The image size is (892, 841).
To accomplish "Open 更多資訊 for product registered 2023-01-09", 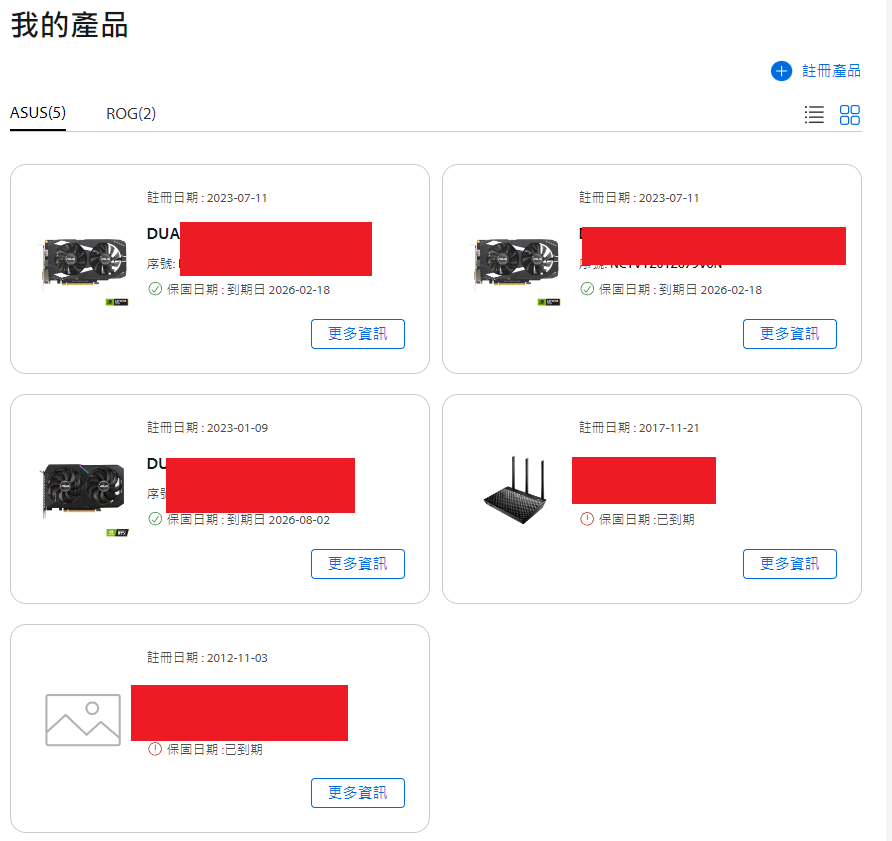I will click(x=358, y=564).
